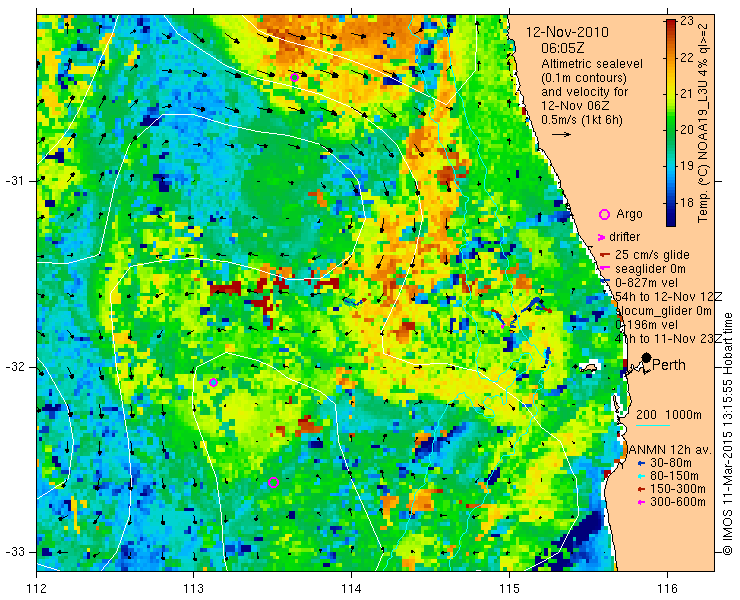The image size is (740, 600).
Task: Click the '(0.1m contours)' caption line
Action: 584,78
